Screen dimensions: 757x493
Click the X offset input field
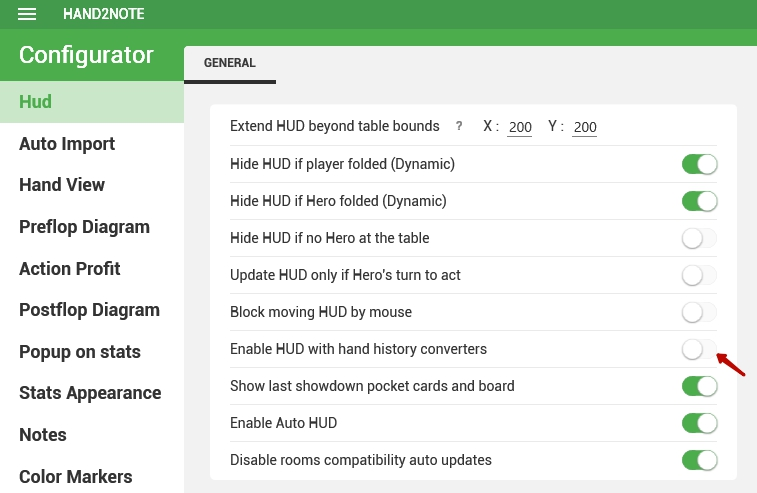519,127
